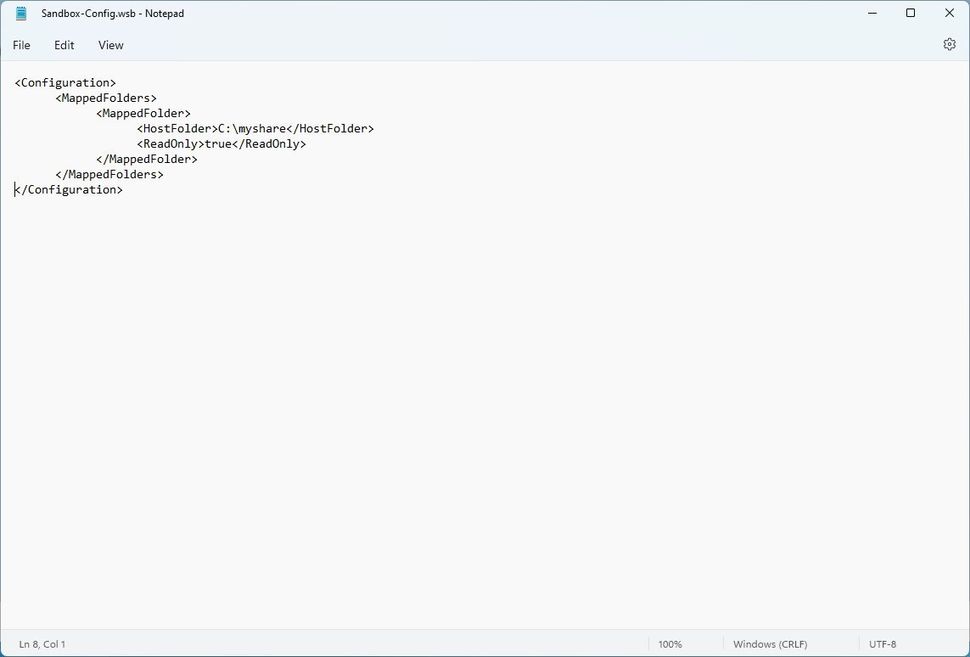Open the Edit menu
Viewport: 970px width, 657px height.
[x=63, y=45]
